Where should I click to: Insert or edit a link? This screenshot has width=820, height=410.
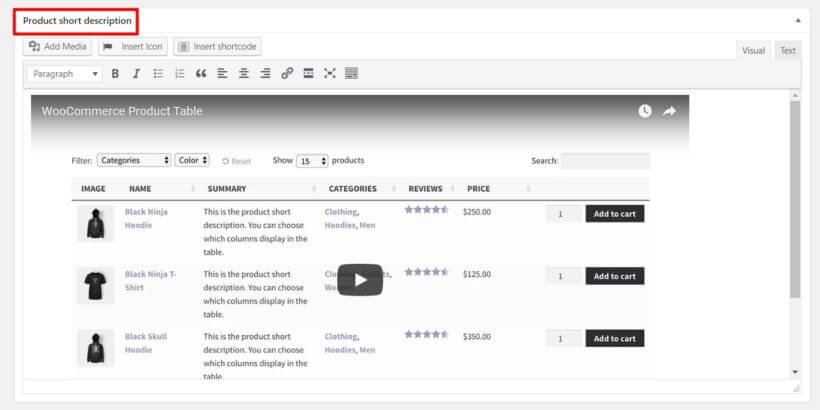point(287,74)
